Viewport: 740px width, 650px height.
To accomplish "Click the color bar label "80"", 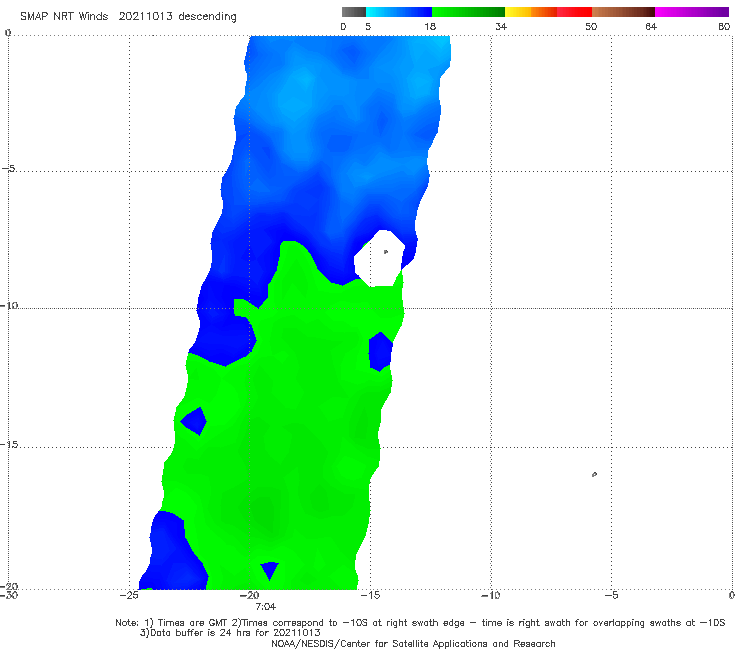I will 724,27.
